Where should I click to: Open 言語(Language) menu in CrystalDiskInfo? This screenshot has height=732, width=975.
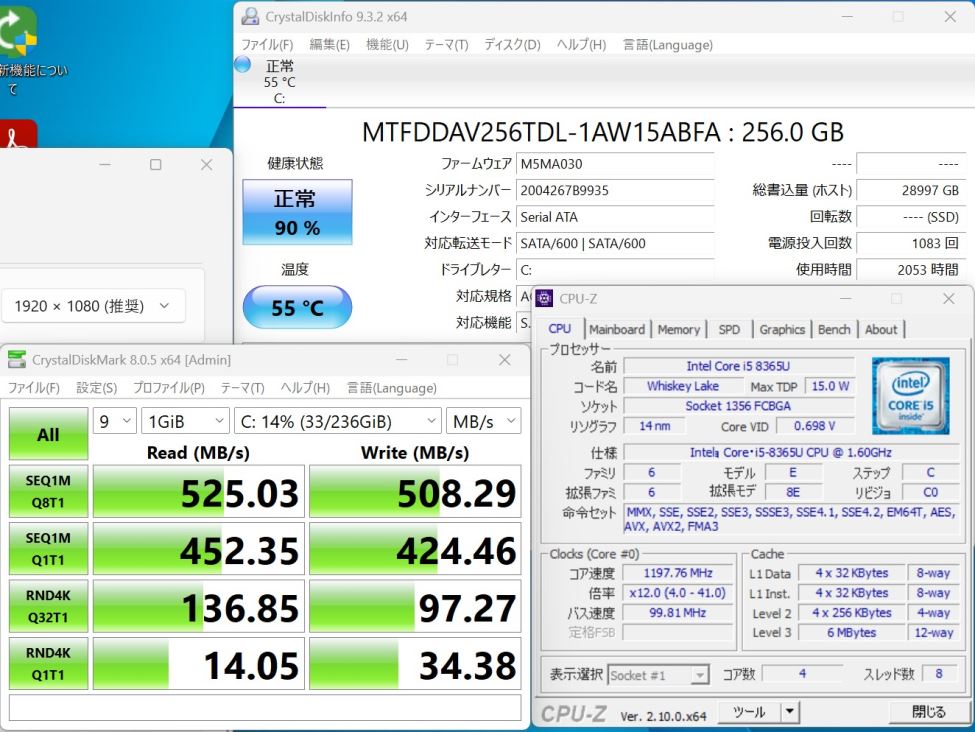click(668, 45)
